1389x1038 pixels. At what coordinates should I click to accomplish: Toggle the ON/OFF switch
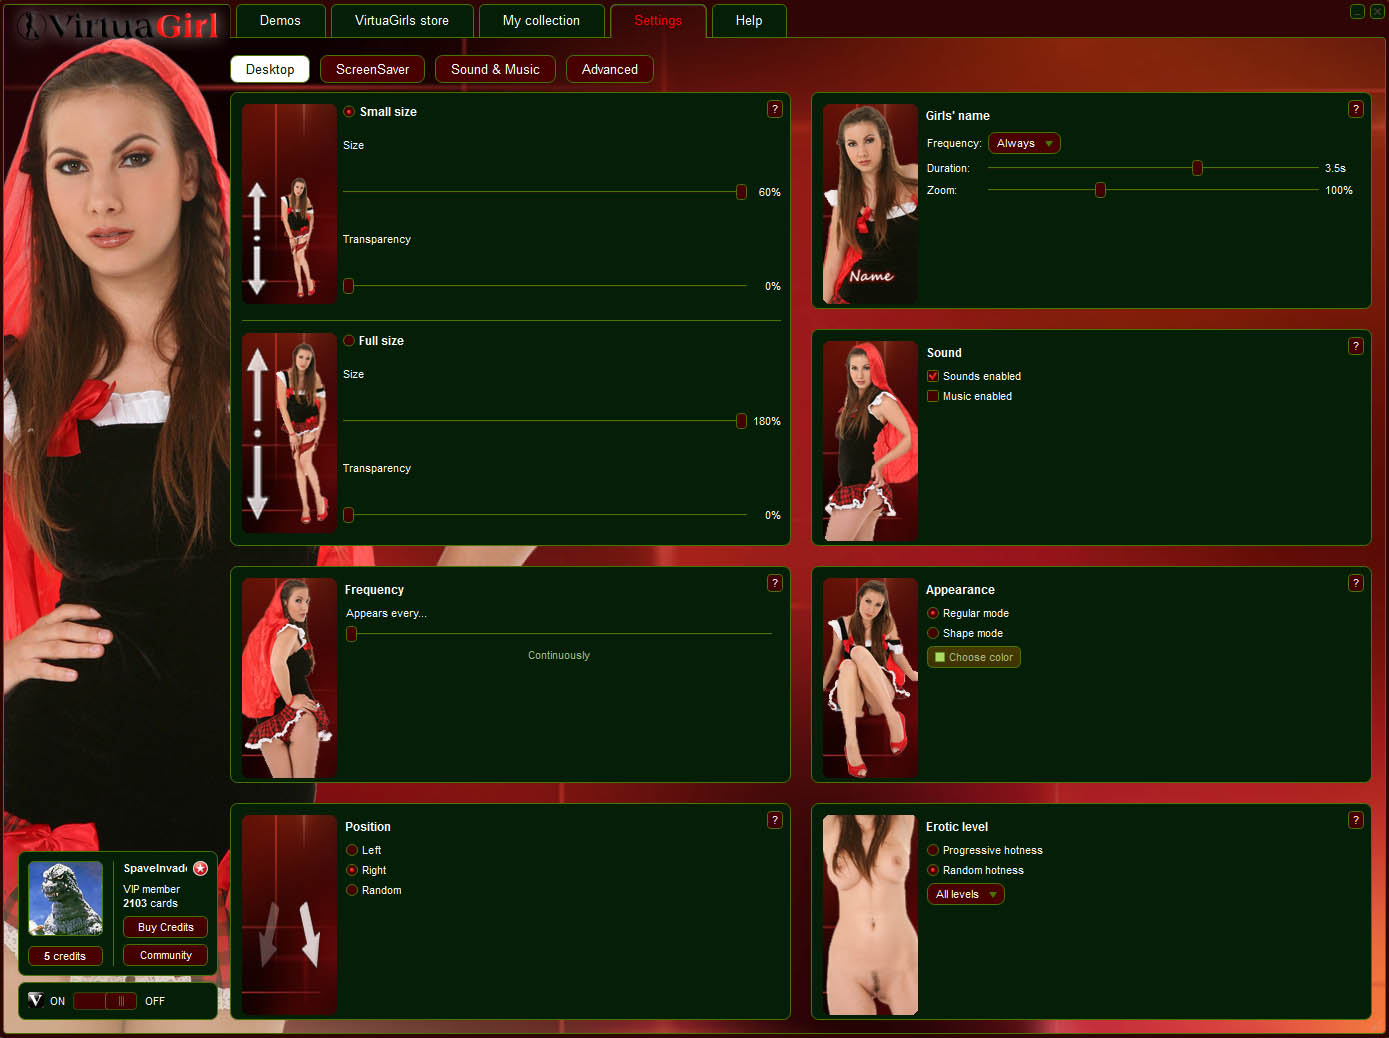[x=105, y=1001]
